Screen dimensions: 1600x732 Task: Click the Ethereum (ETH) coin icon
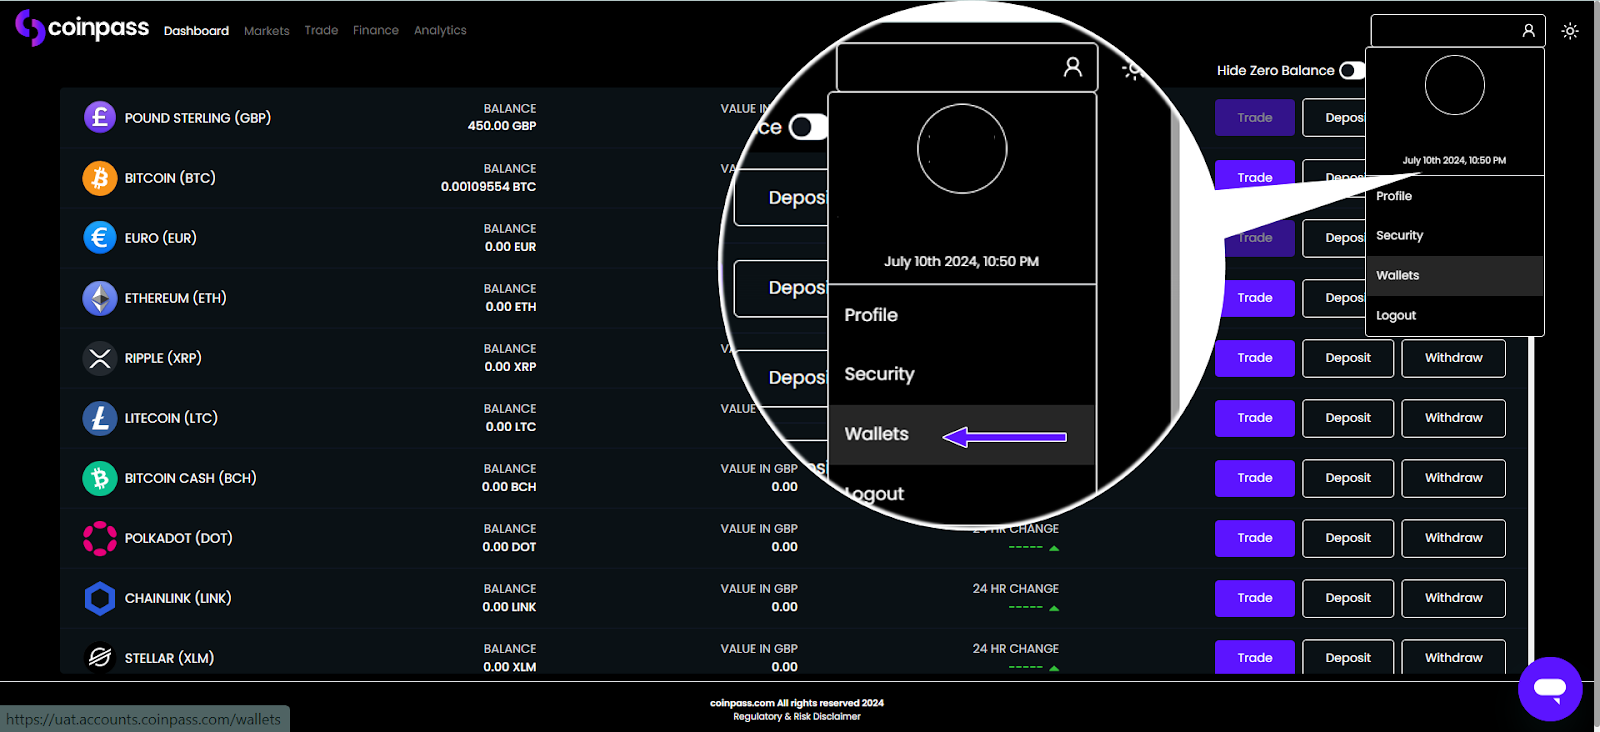click(99, 298)
